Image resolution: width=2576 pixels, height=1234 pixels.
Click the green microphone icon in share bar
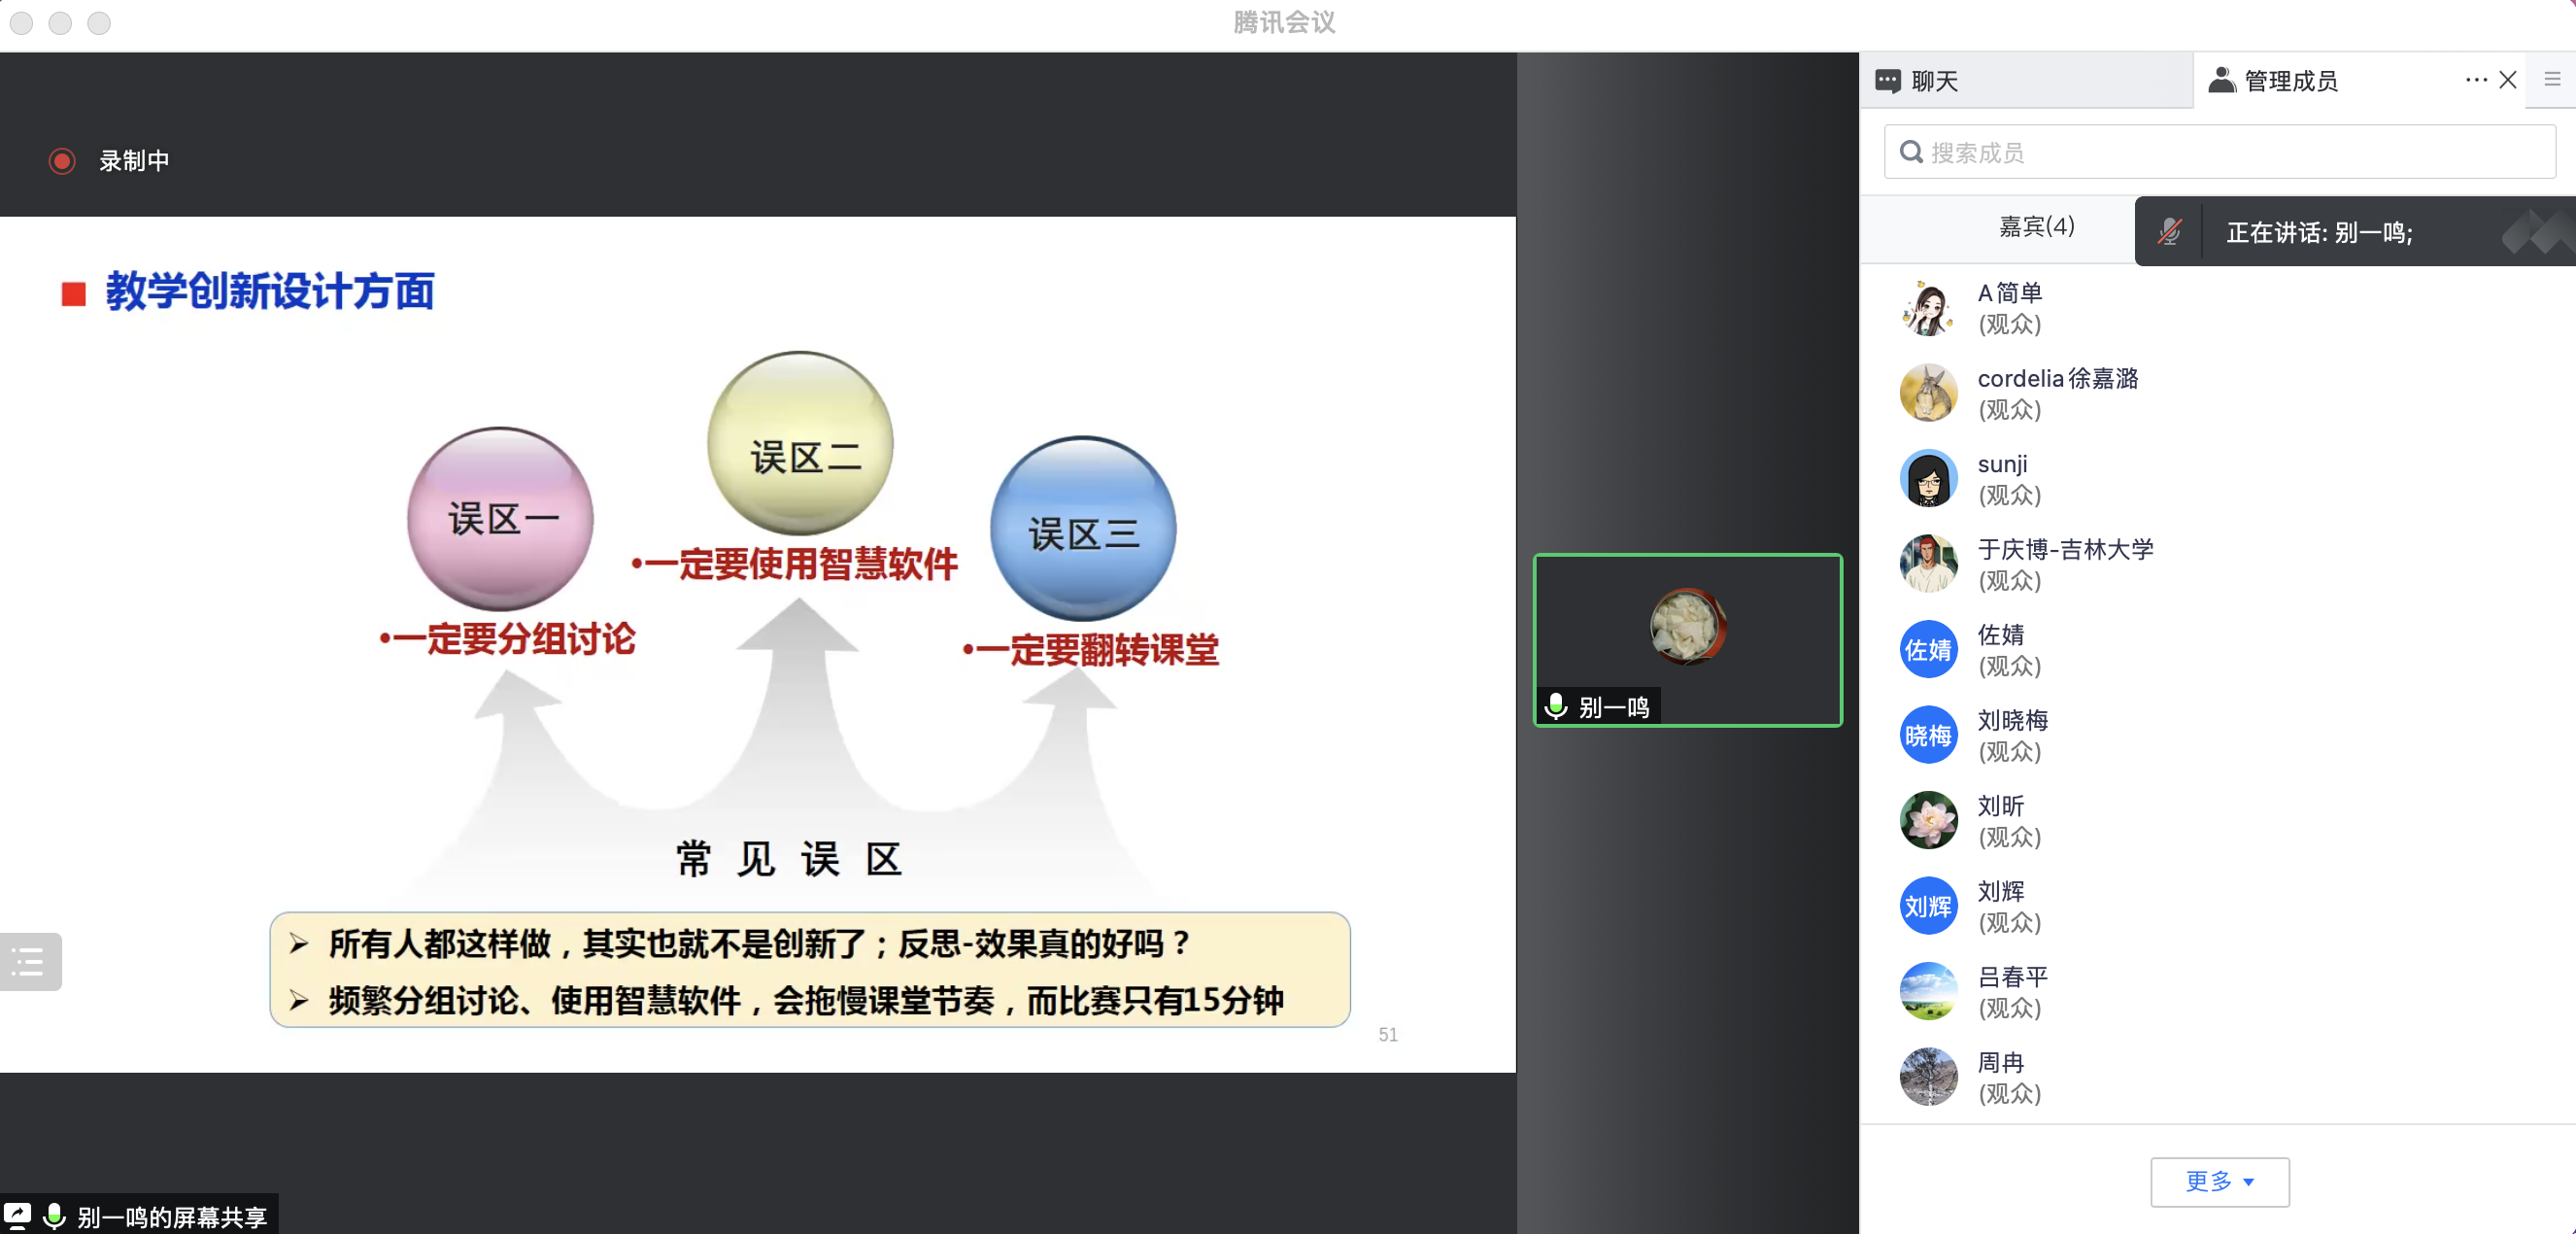point(54,1216)
